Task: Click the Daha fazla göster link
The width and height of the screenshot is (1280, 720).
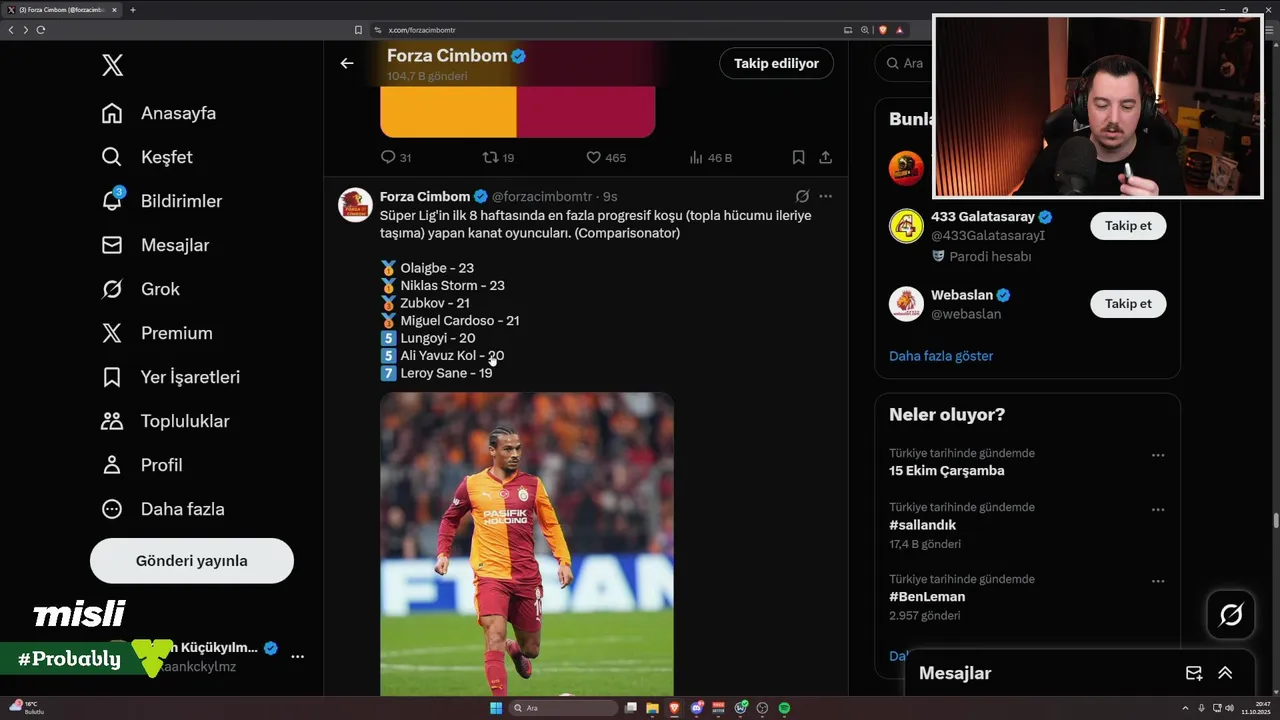Action: (941, 356)
